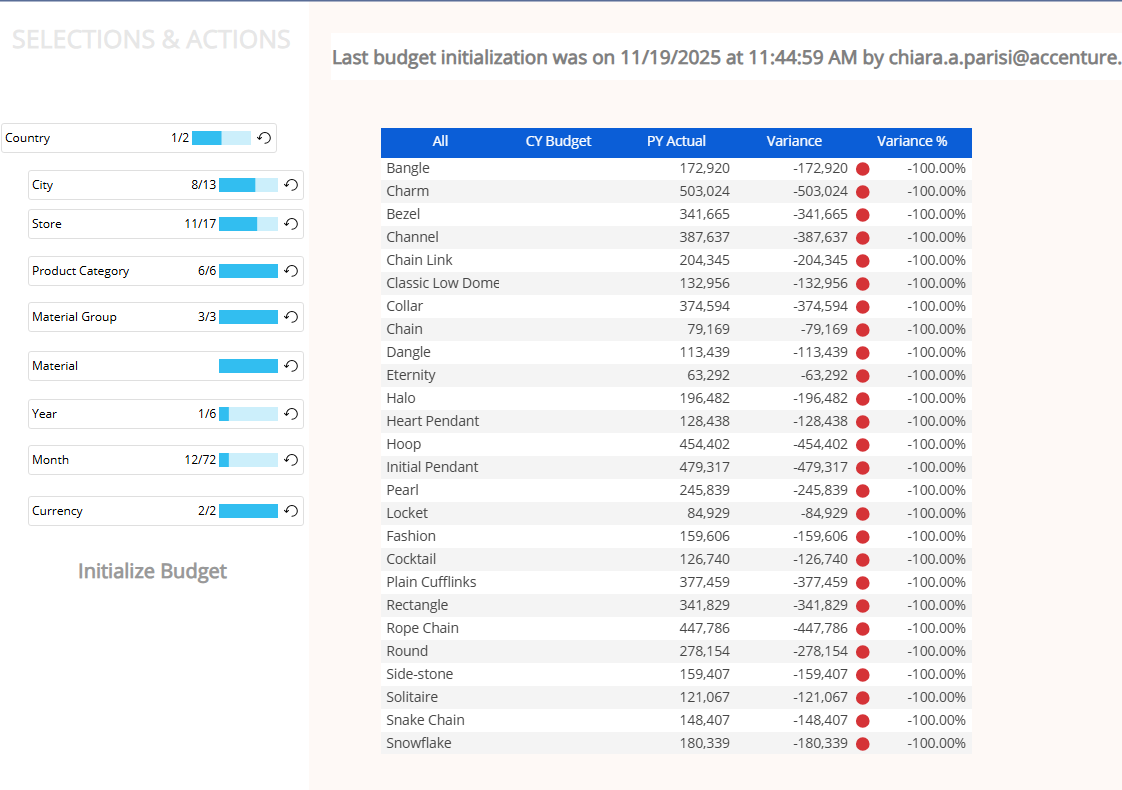Open the Year filter dropdown
Screen dimensions: 1122x790
(x=166, y=414)
